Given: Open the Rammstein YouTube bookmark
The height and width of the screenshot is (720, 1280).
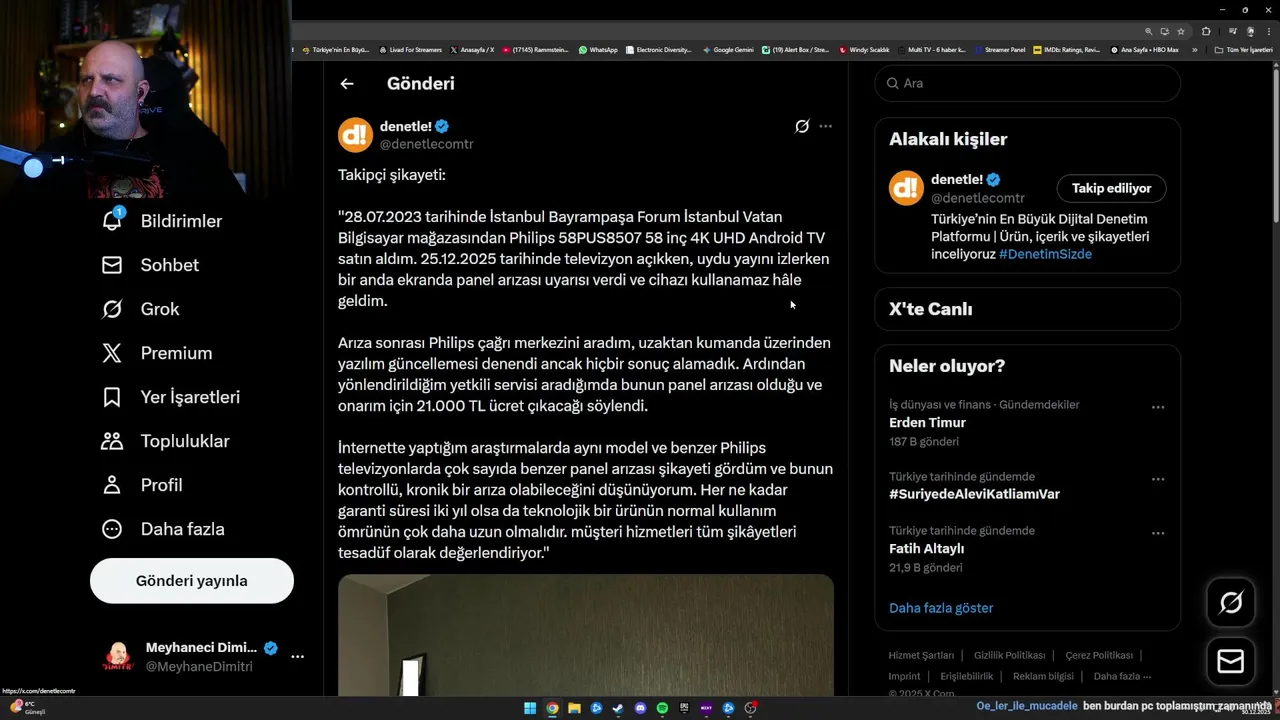Looking at the screenshot, I should [x=536, y=49].
